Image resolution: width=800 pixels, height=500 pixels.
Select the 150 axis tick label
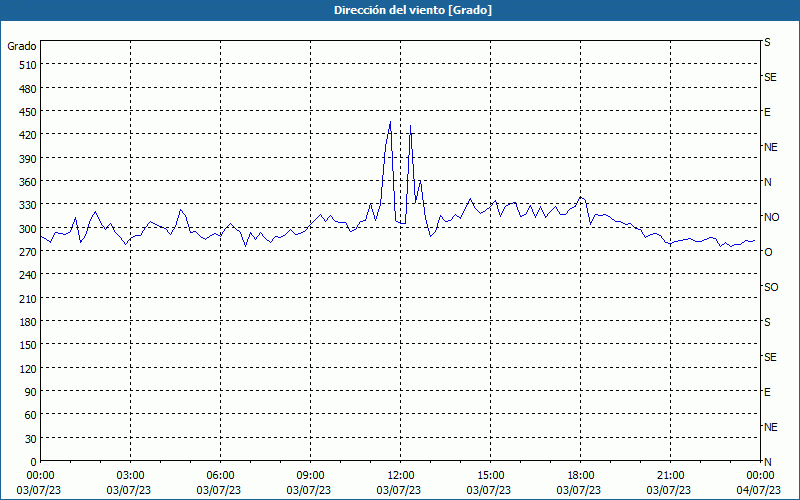coord(28,345)
